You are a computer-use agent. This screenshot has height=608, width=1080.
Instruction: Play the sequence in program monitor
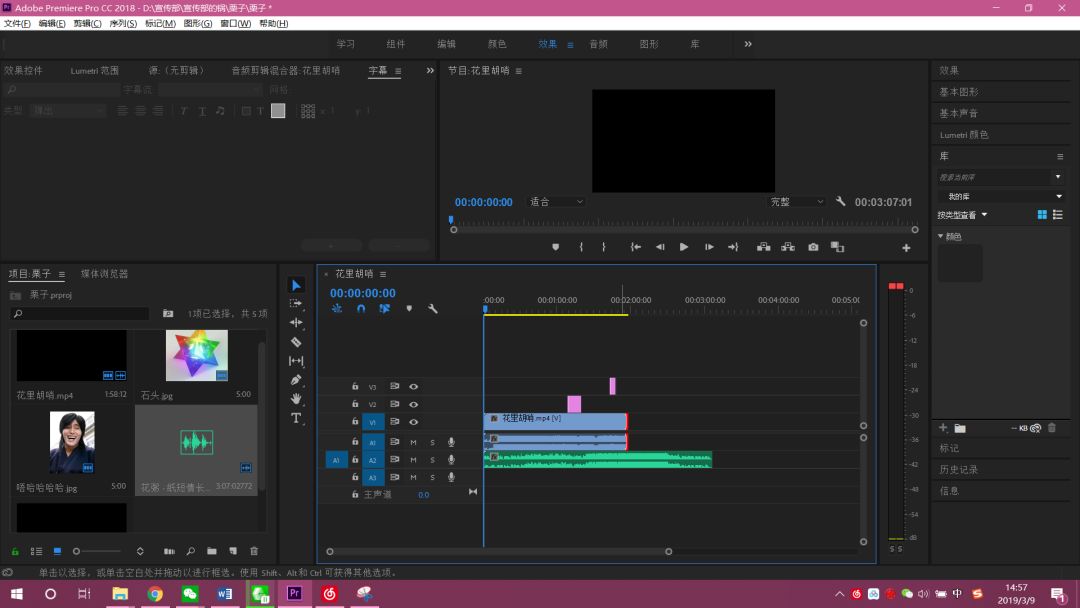coord(684,247)
